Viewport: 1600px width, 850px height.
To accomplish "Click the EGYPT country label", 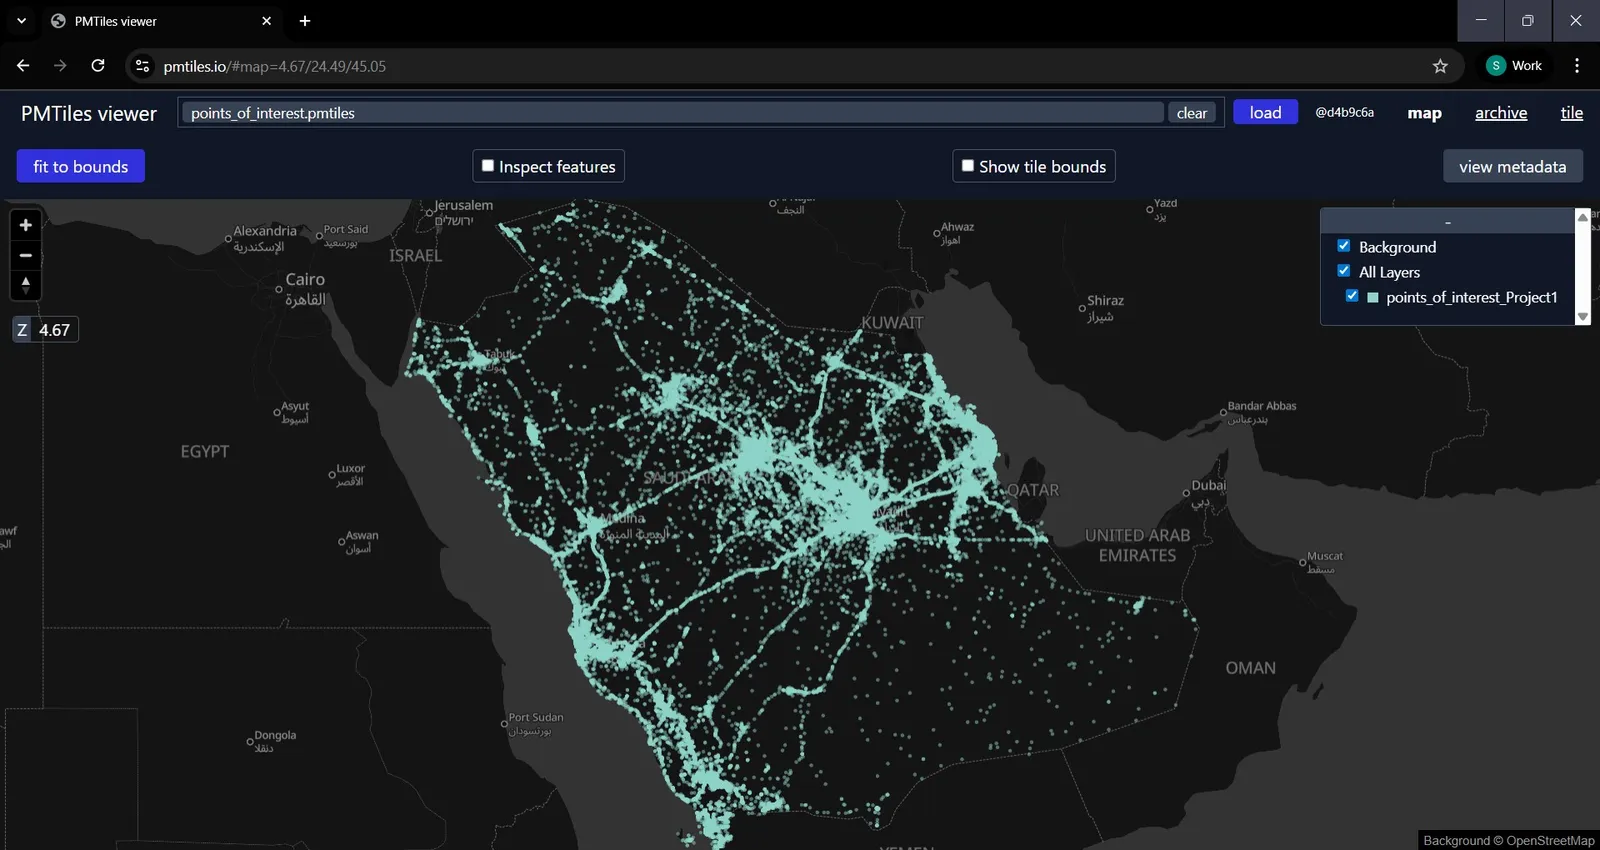I will coord(205,452).
